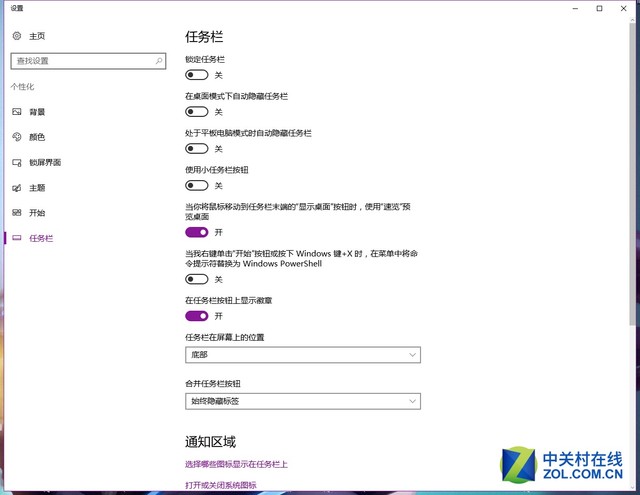Open the 主题 settings page
Image resolution: width=640 pixels, height=495 pixels.
[37, 188]
